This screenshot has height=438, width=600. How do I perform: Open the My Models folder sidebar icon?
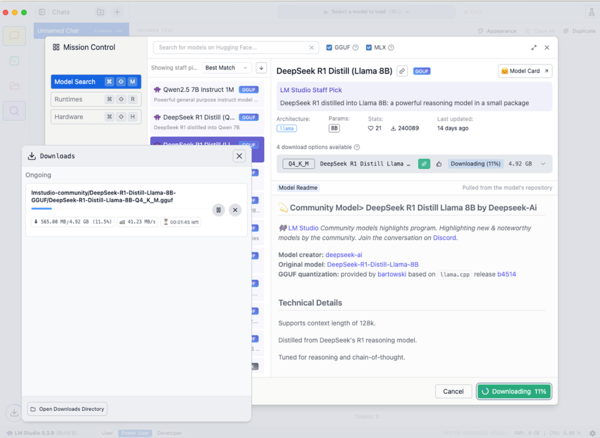15,86
